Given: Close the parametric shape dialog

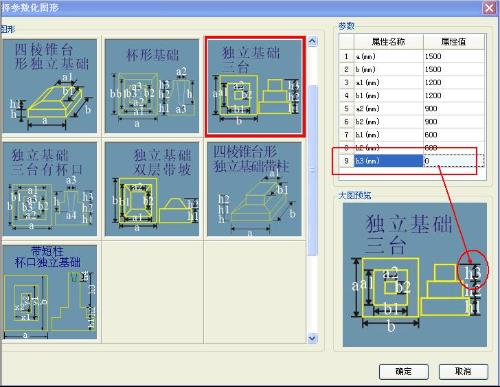Looking at the screenshot, I should (489, 8).
